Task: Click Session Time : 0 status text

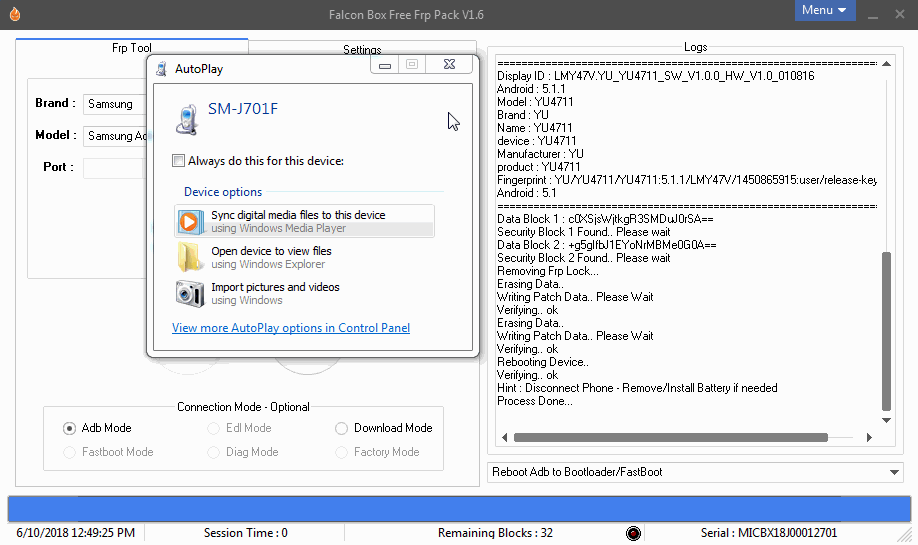Action: [x=245, y=533]
